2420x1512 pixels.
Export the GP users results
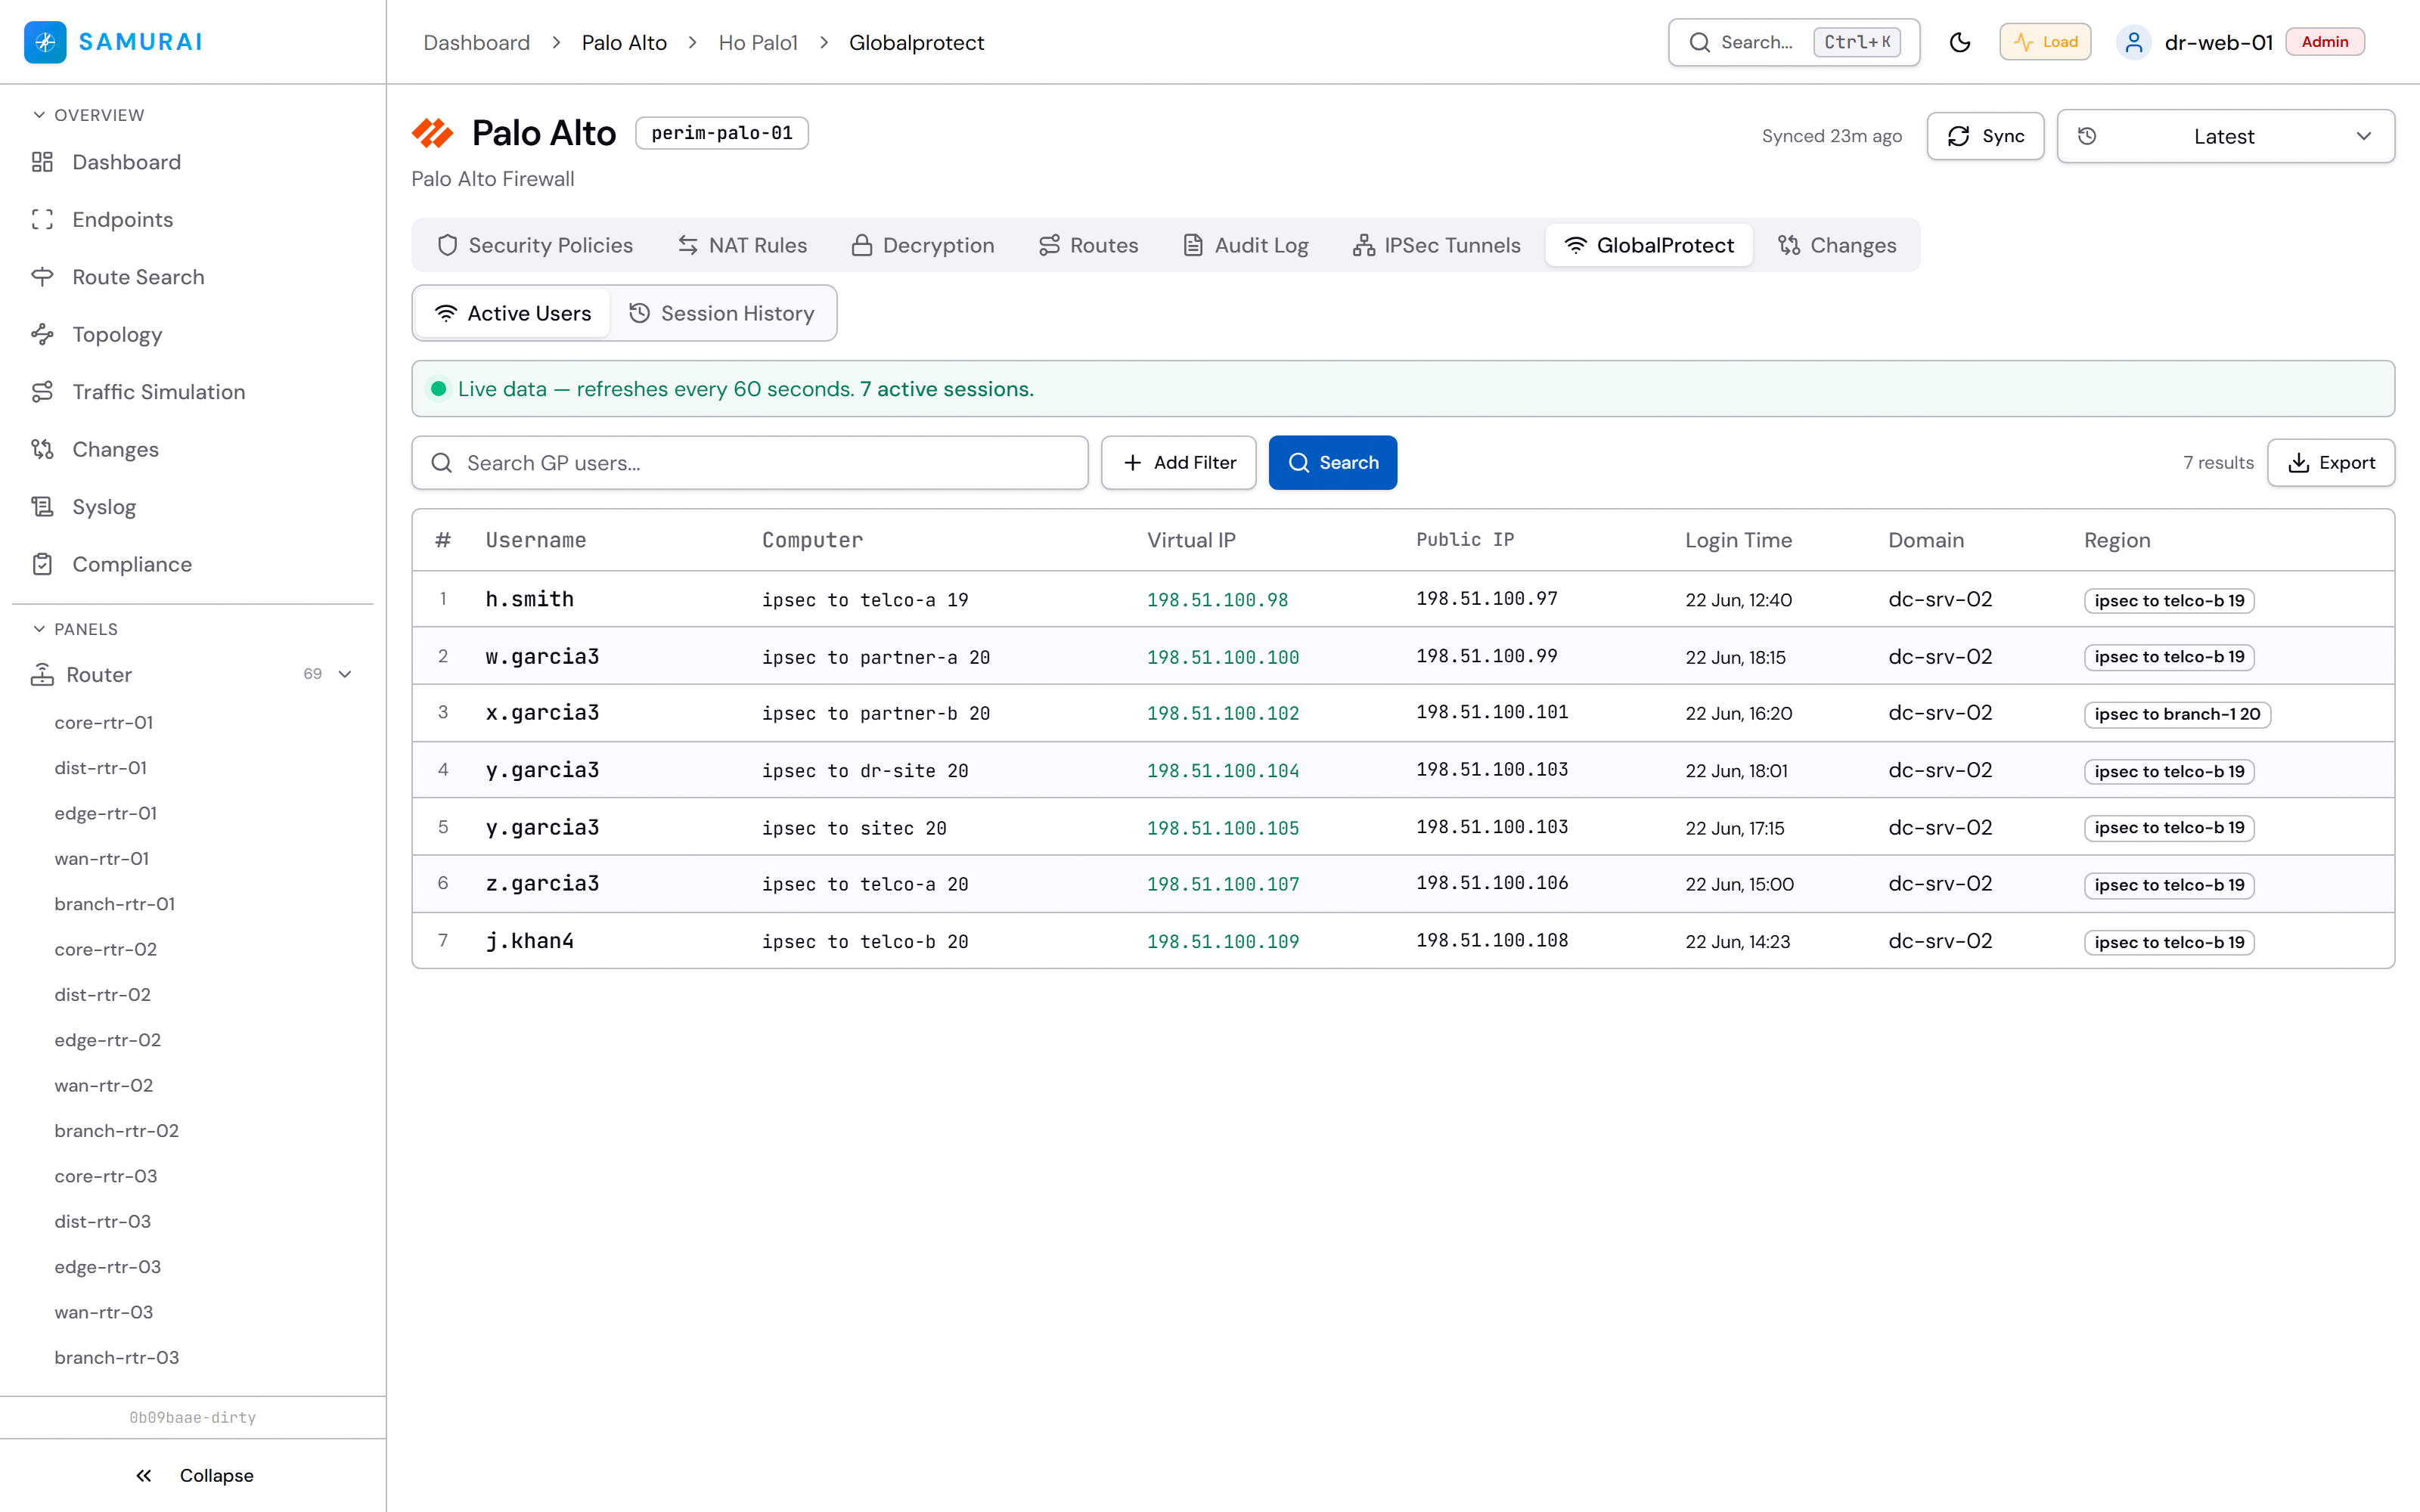tap(2330, 463)
